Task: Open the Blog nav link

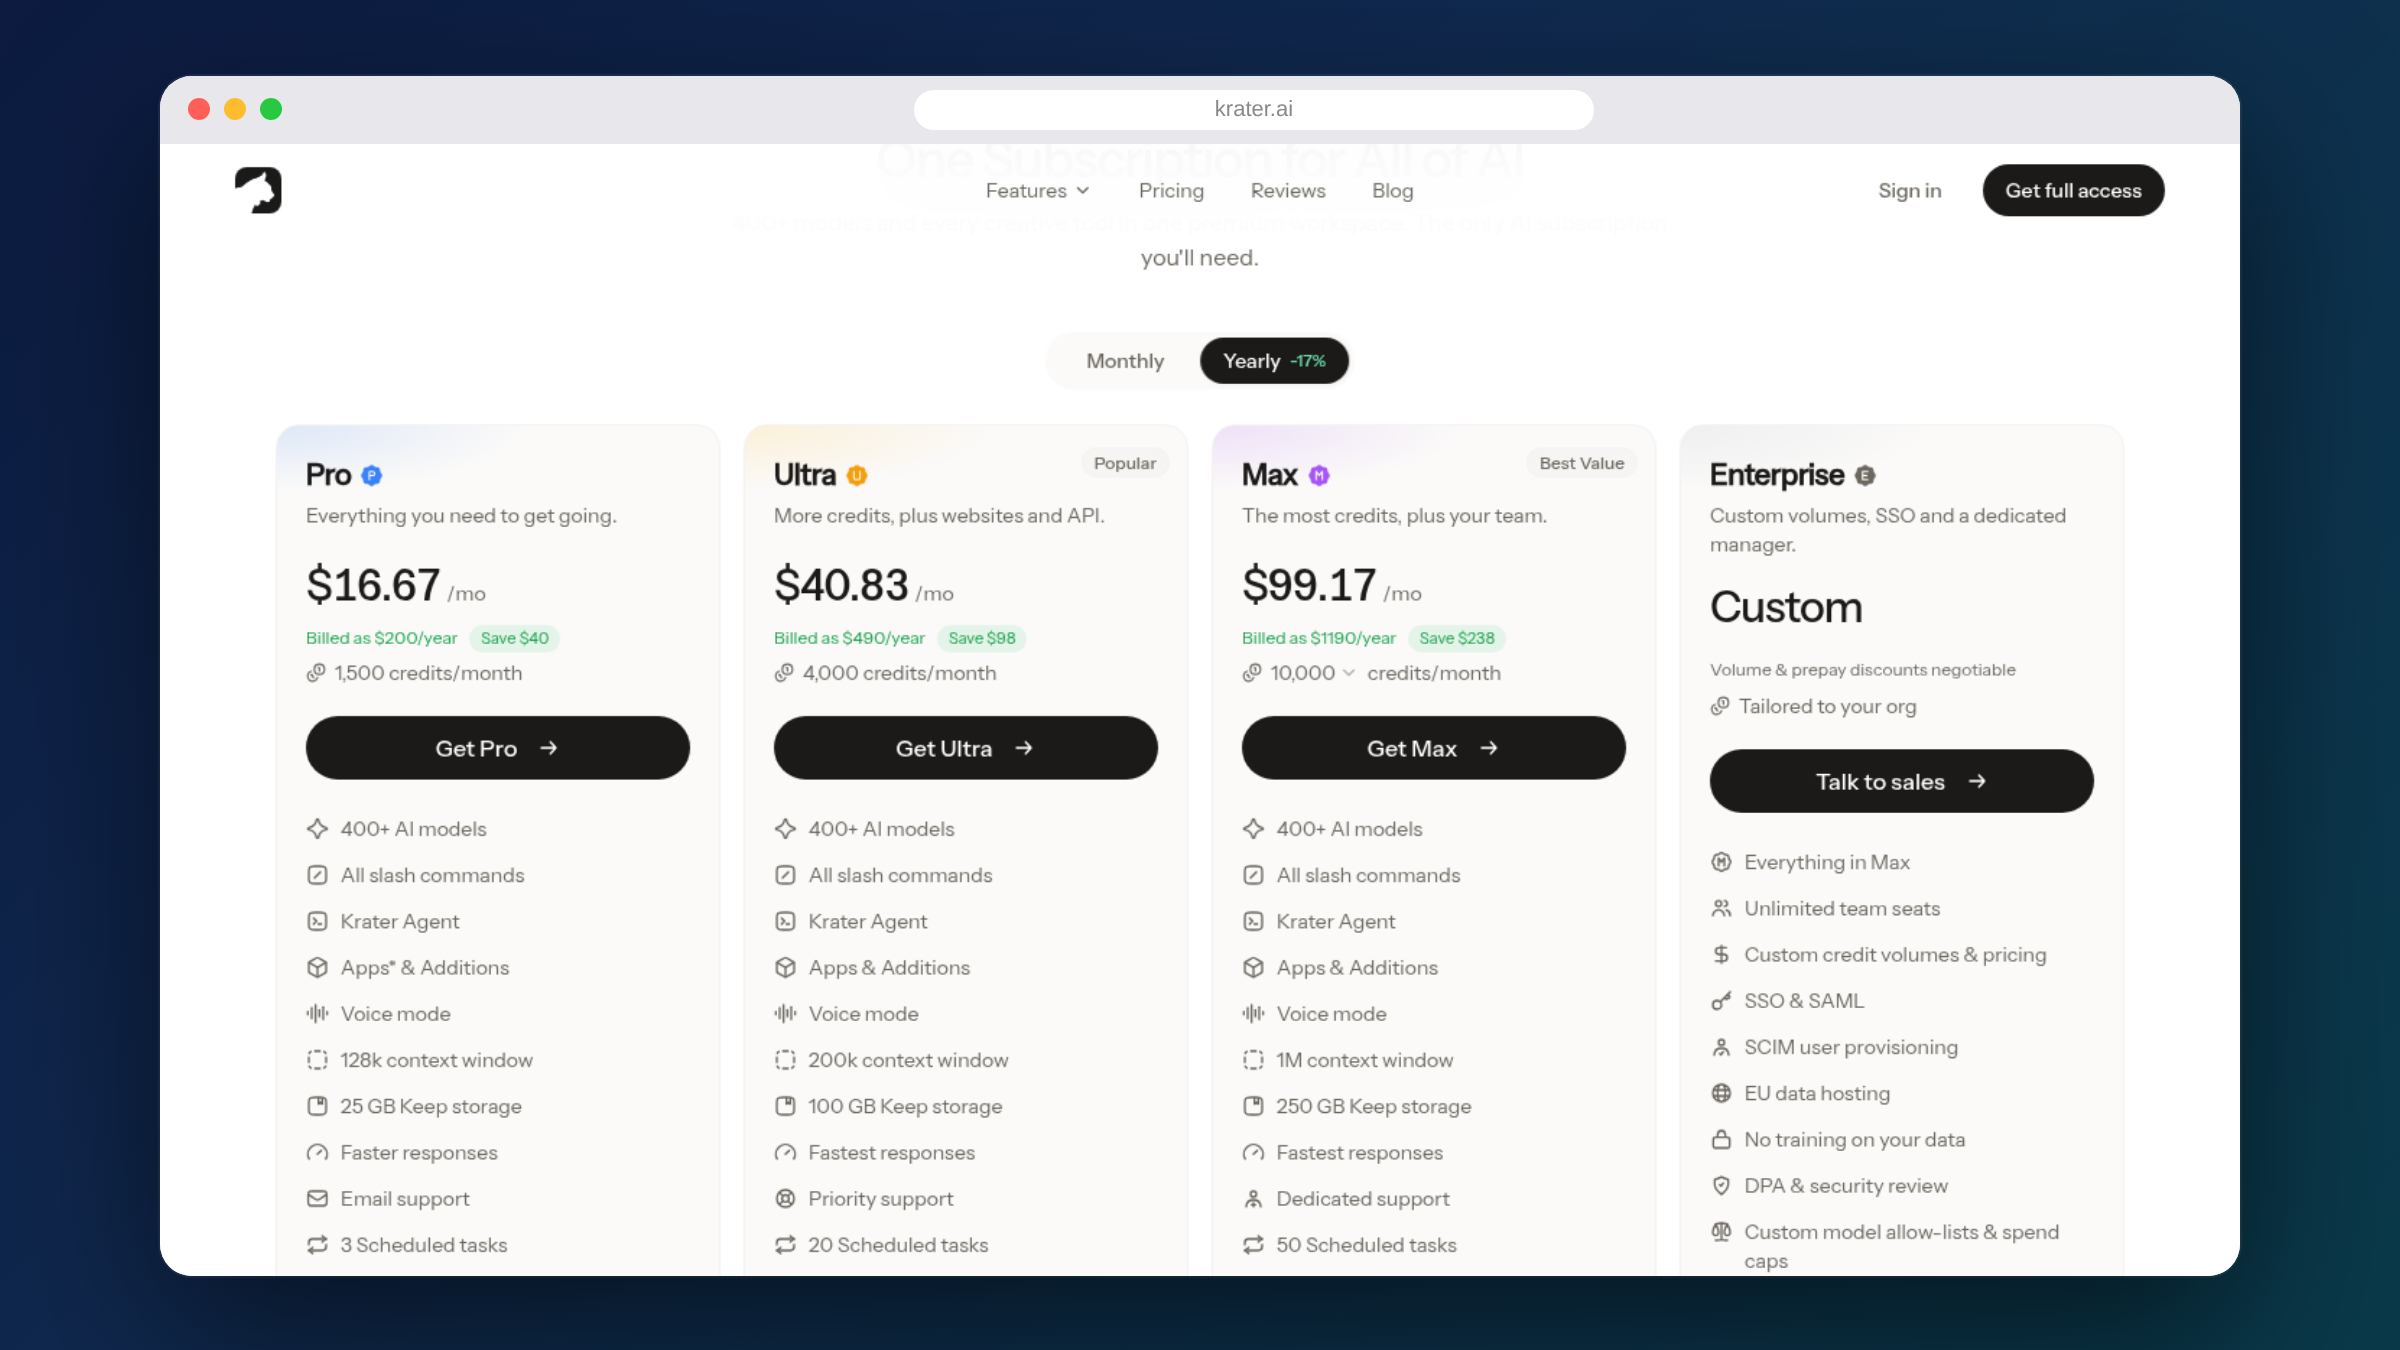Action: [x=1392, y=190]
